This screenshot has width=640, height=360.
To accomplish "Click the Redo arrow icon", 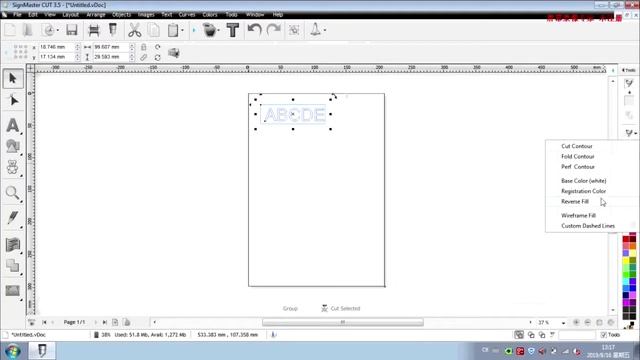I will (273, 30).
